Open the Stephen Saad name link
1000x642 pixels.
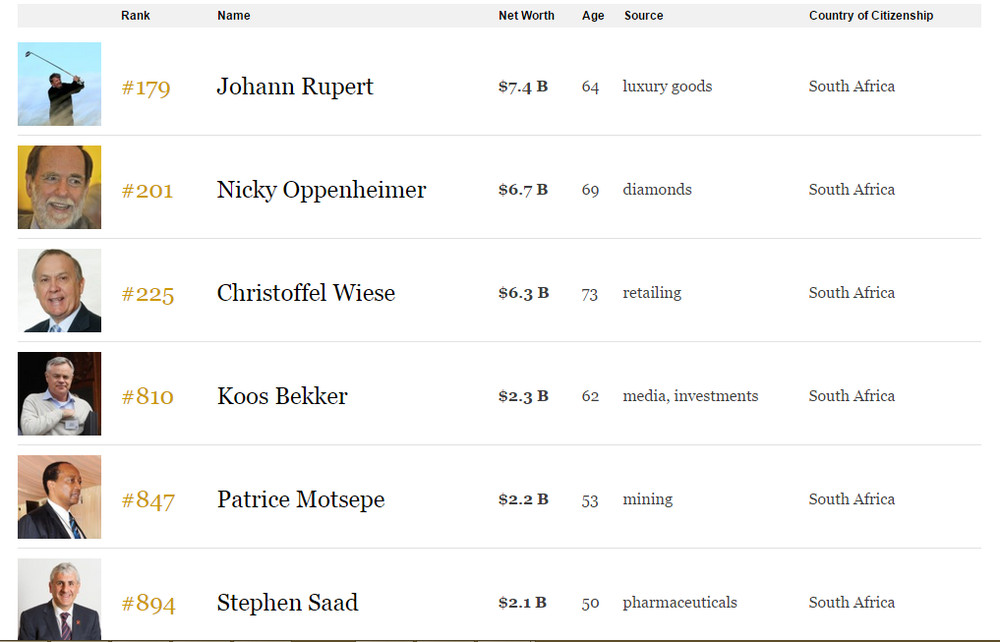(x=288, y=603)
